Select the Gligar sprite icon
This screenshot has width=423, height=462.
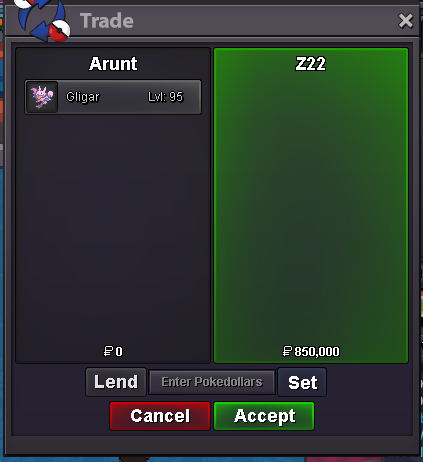(42, 97)
